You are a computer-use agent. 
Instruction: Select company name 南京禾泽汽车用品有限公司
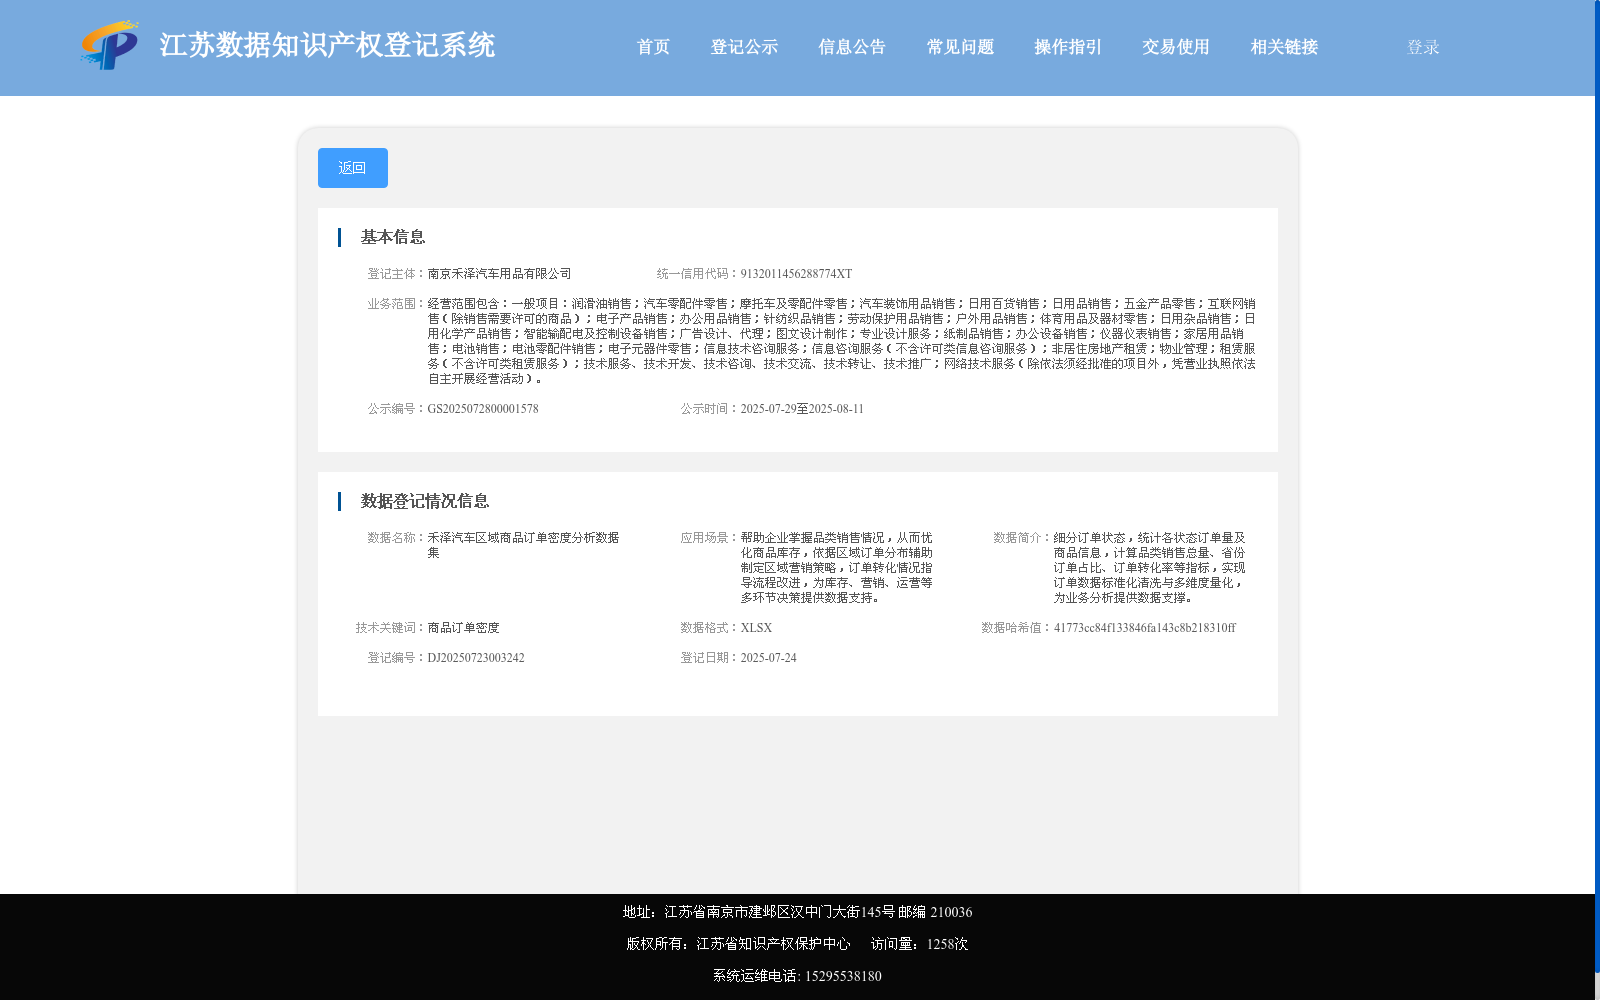click(499, 274)
